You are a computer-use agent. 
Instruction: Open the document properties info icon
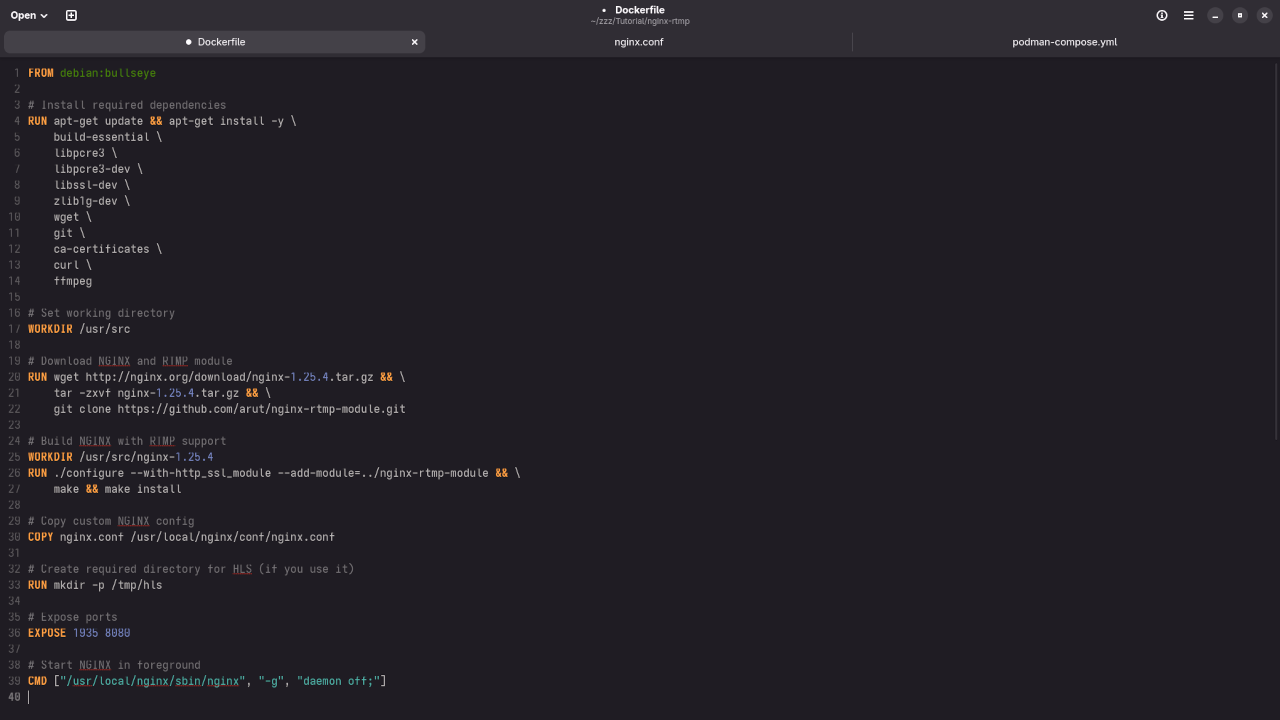click(1162, 15)
